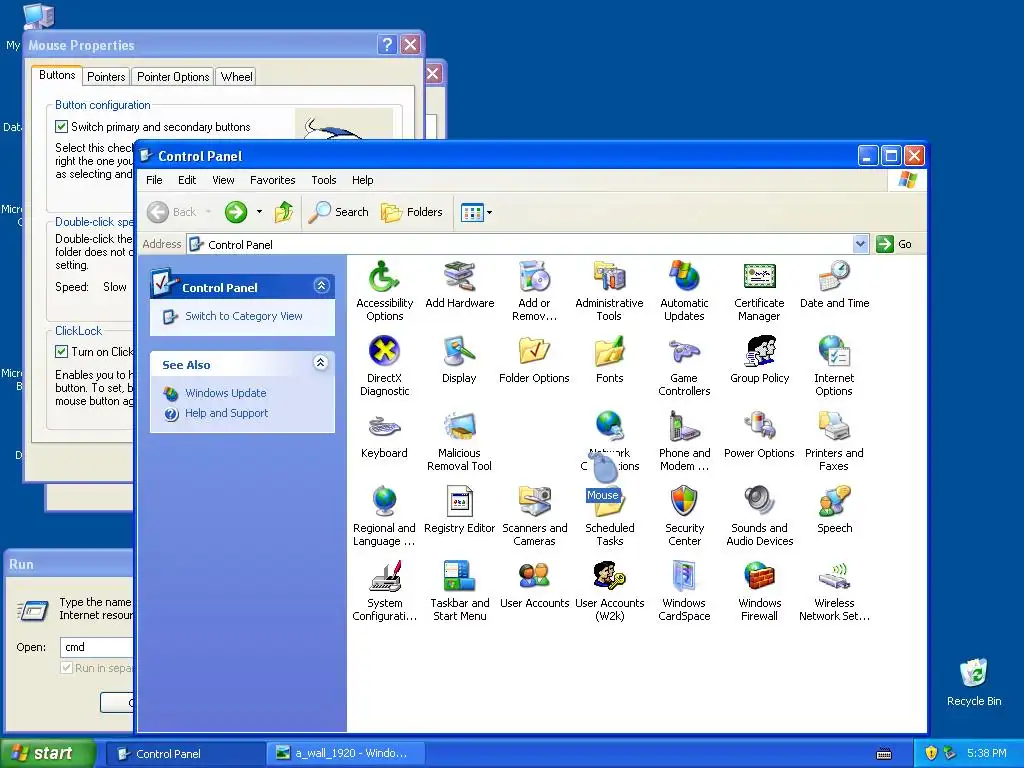
Task: Switch to Wheel tab in Mouse Properties
Action: (236, 77)
